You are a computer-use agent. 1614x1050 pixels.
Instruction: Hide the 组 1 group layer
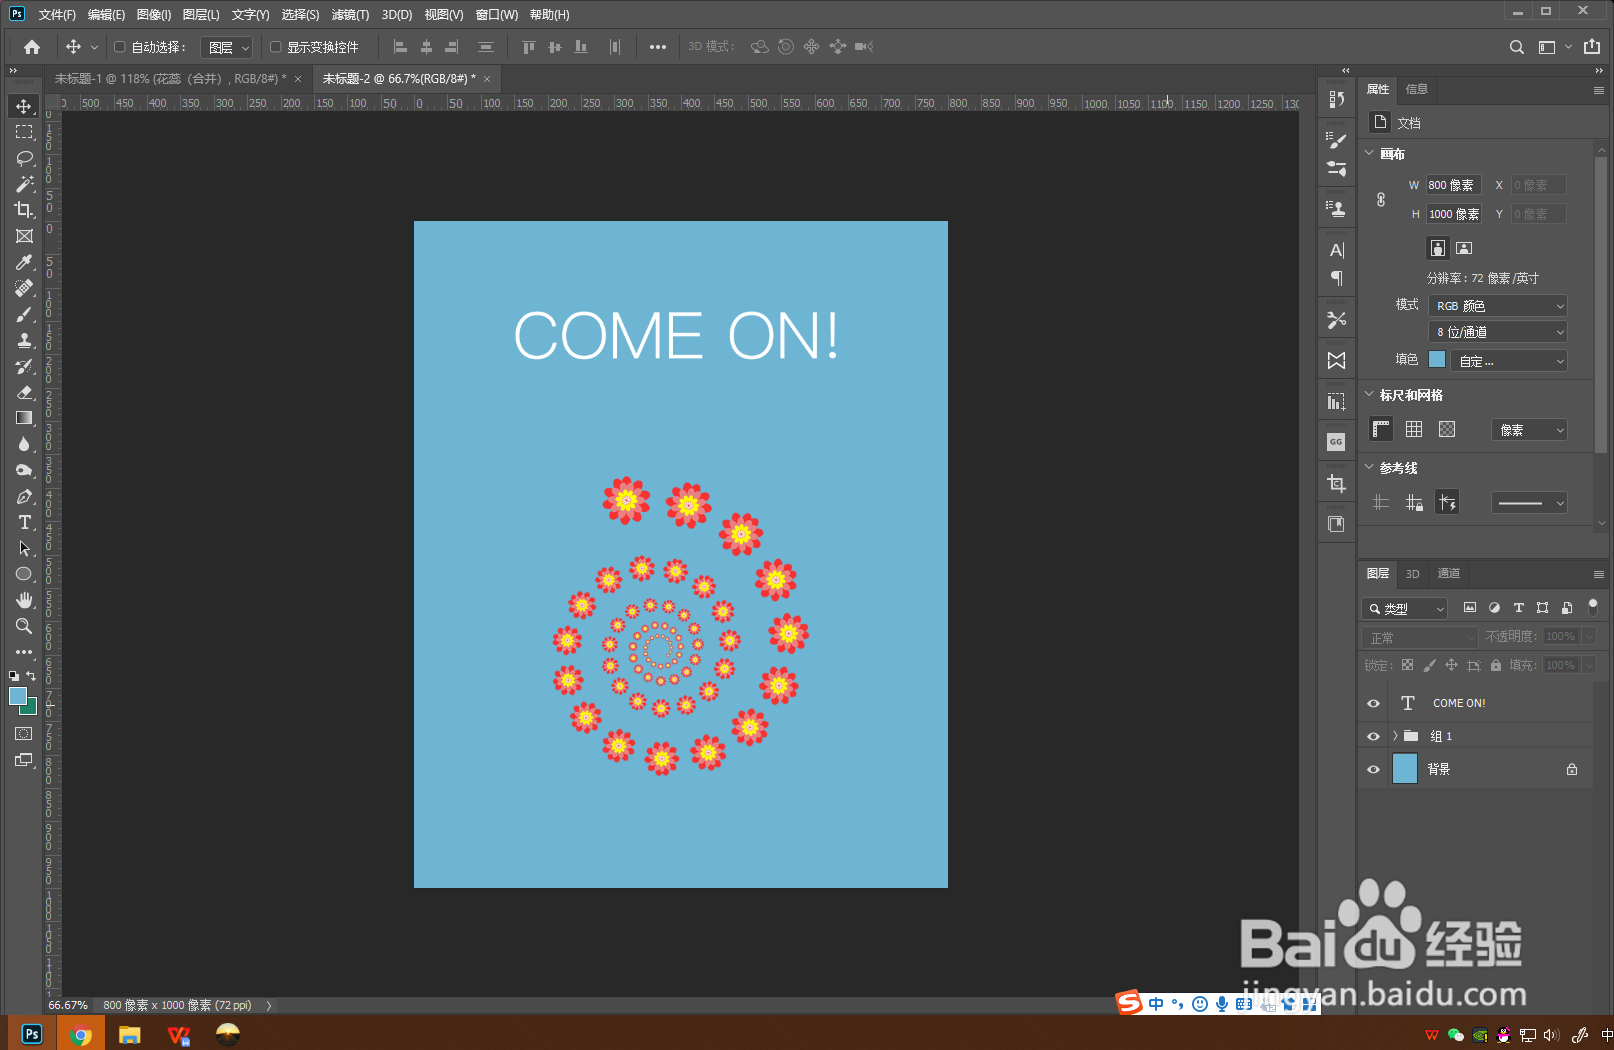(x=1373, y=736)
